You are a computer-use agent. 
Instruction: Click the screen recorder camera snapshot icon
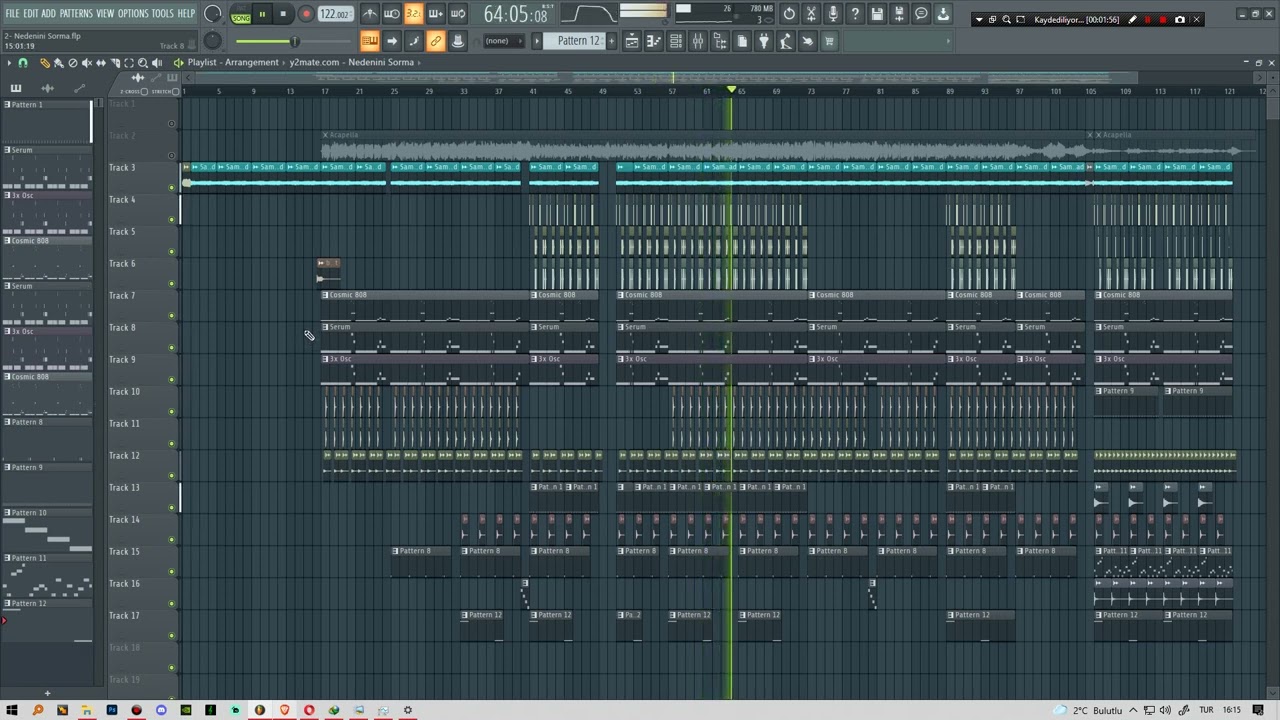(x=1180, y=19)
